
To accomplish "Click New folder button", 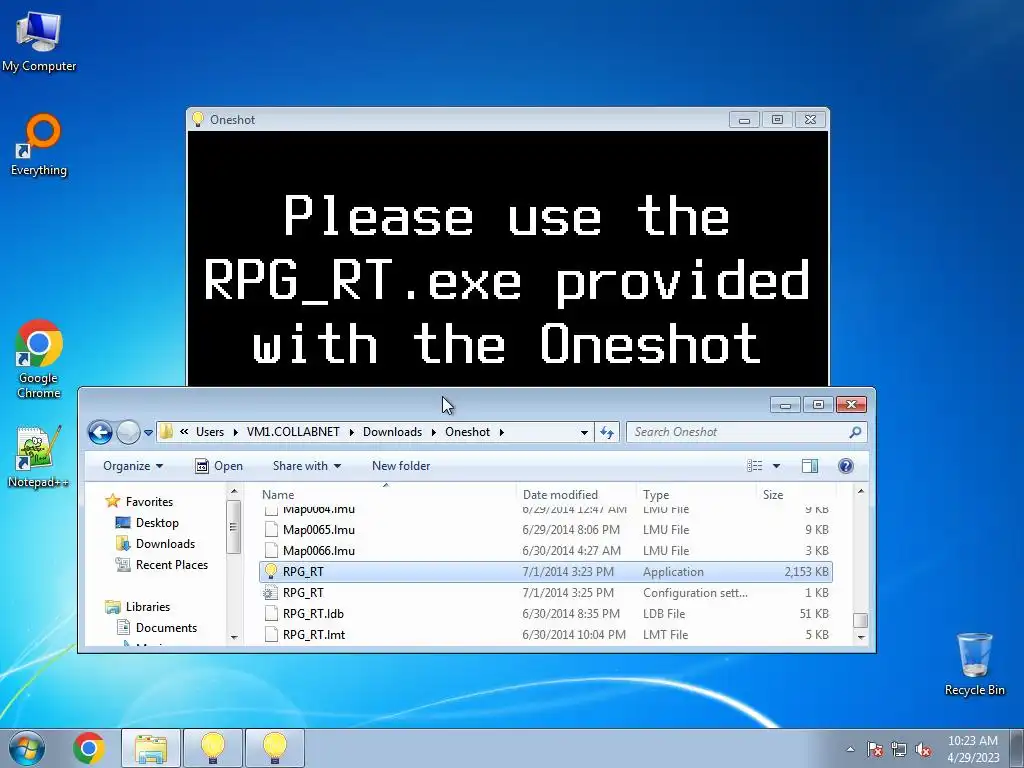I will tap(401, 466).
